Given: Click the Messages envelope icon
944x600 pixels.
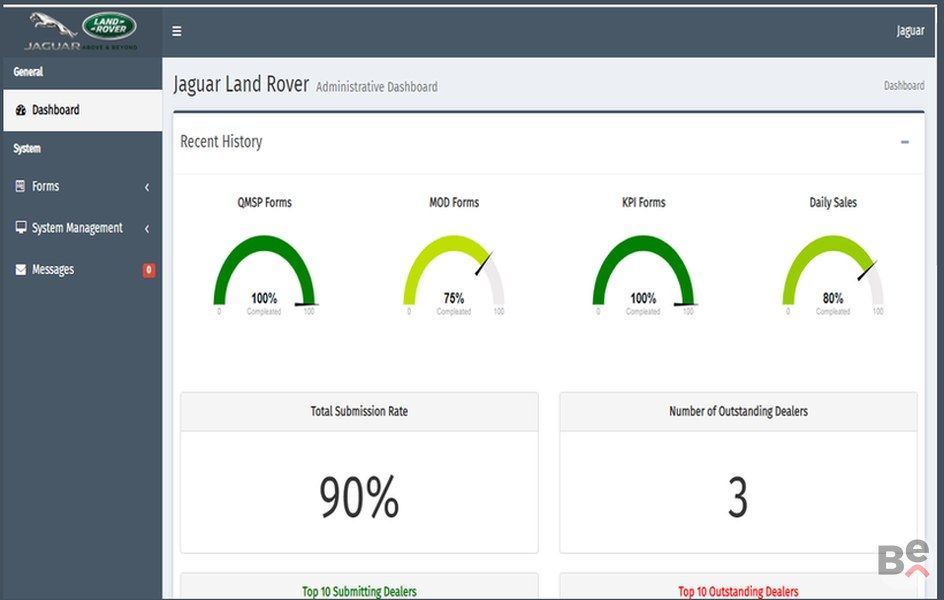Looking at the screenshot, I should tap(21, 270).
